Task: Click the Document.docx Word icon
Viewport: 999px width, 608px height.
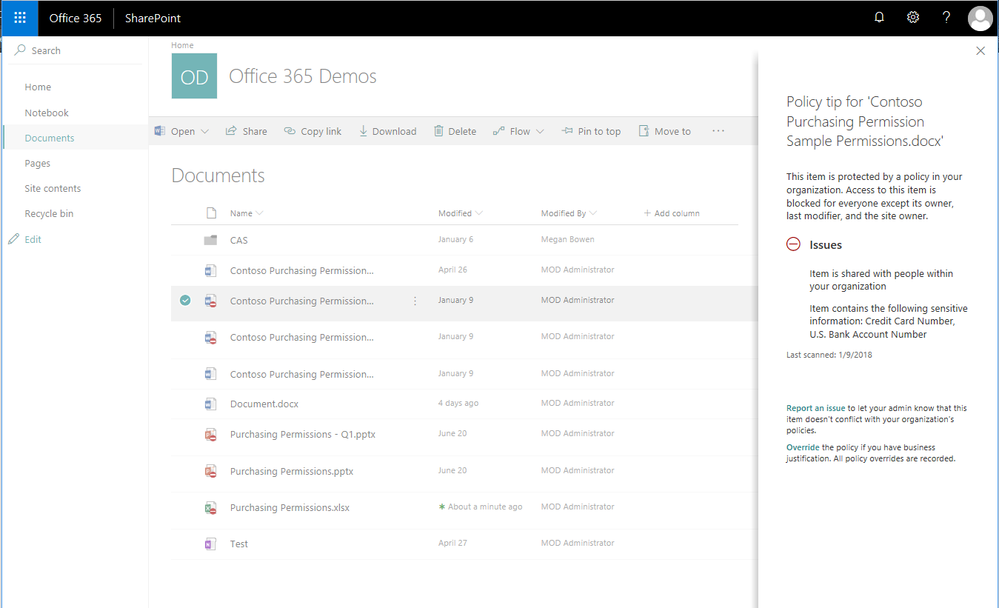Action: pos(210,404)
